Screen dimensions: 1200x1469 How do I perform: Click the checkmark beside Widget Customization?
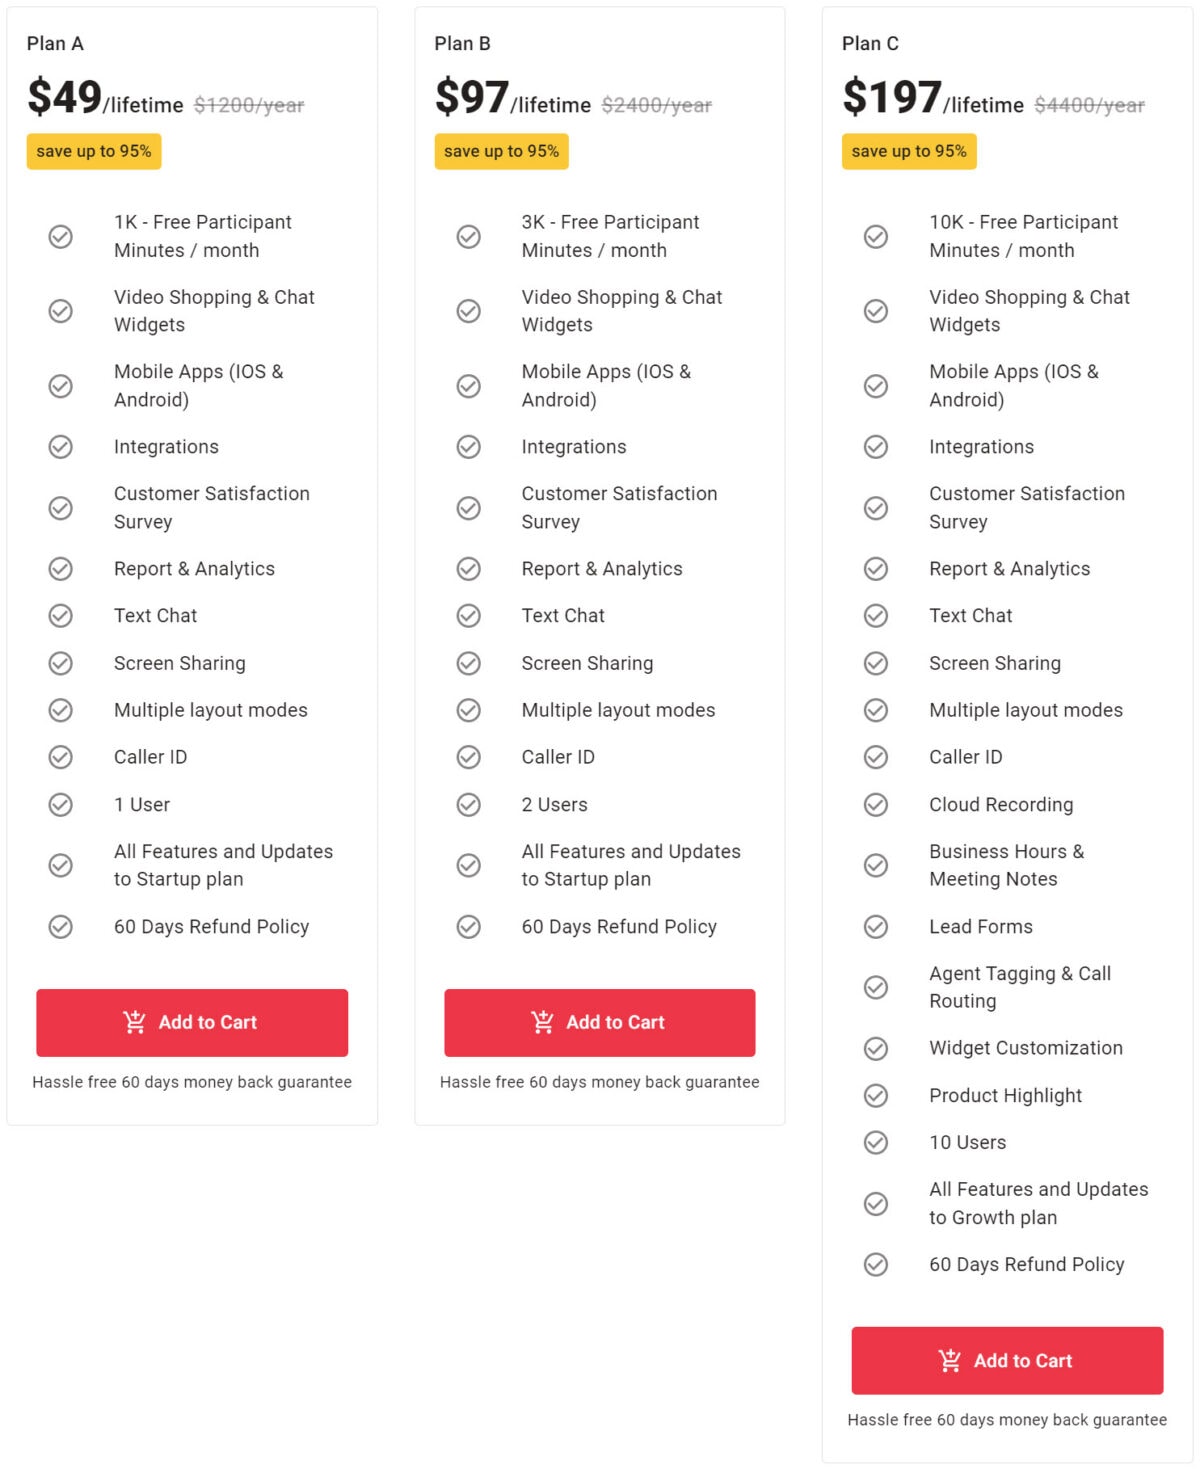click(877, 1048)
